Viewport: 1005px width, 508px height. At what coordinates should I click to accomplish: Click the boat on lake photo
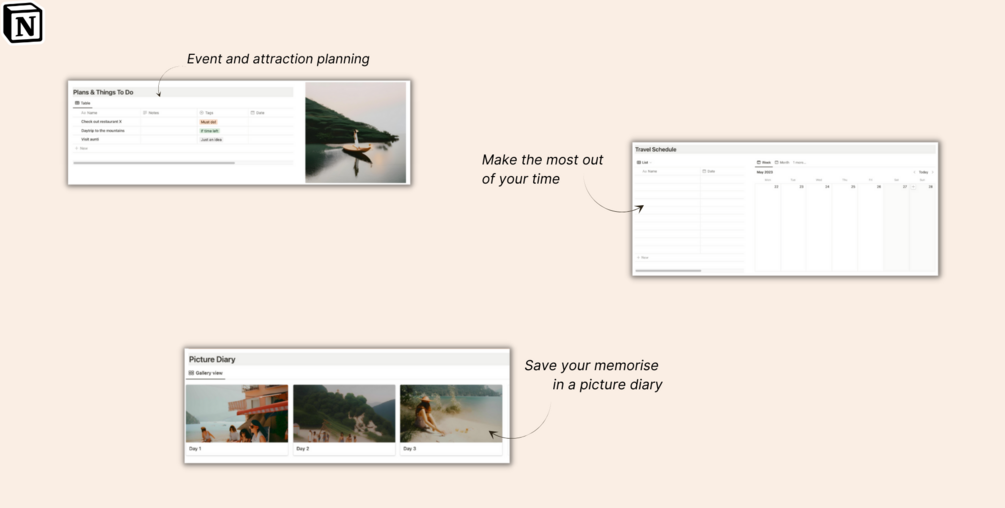tap(356, 133)
